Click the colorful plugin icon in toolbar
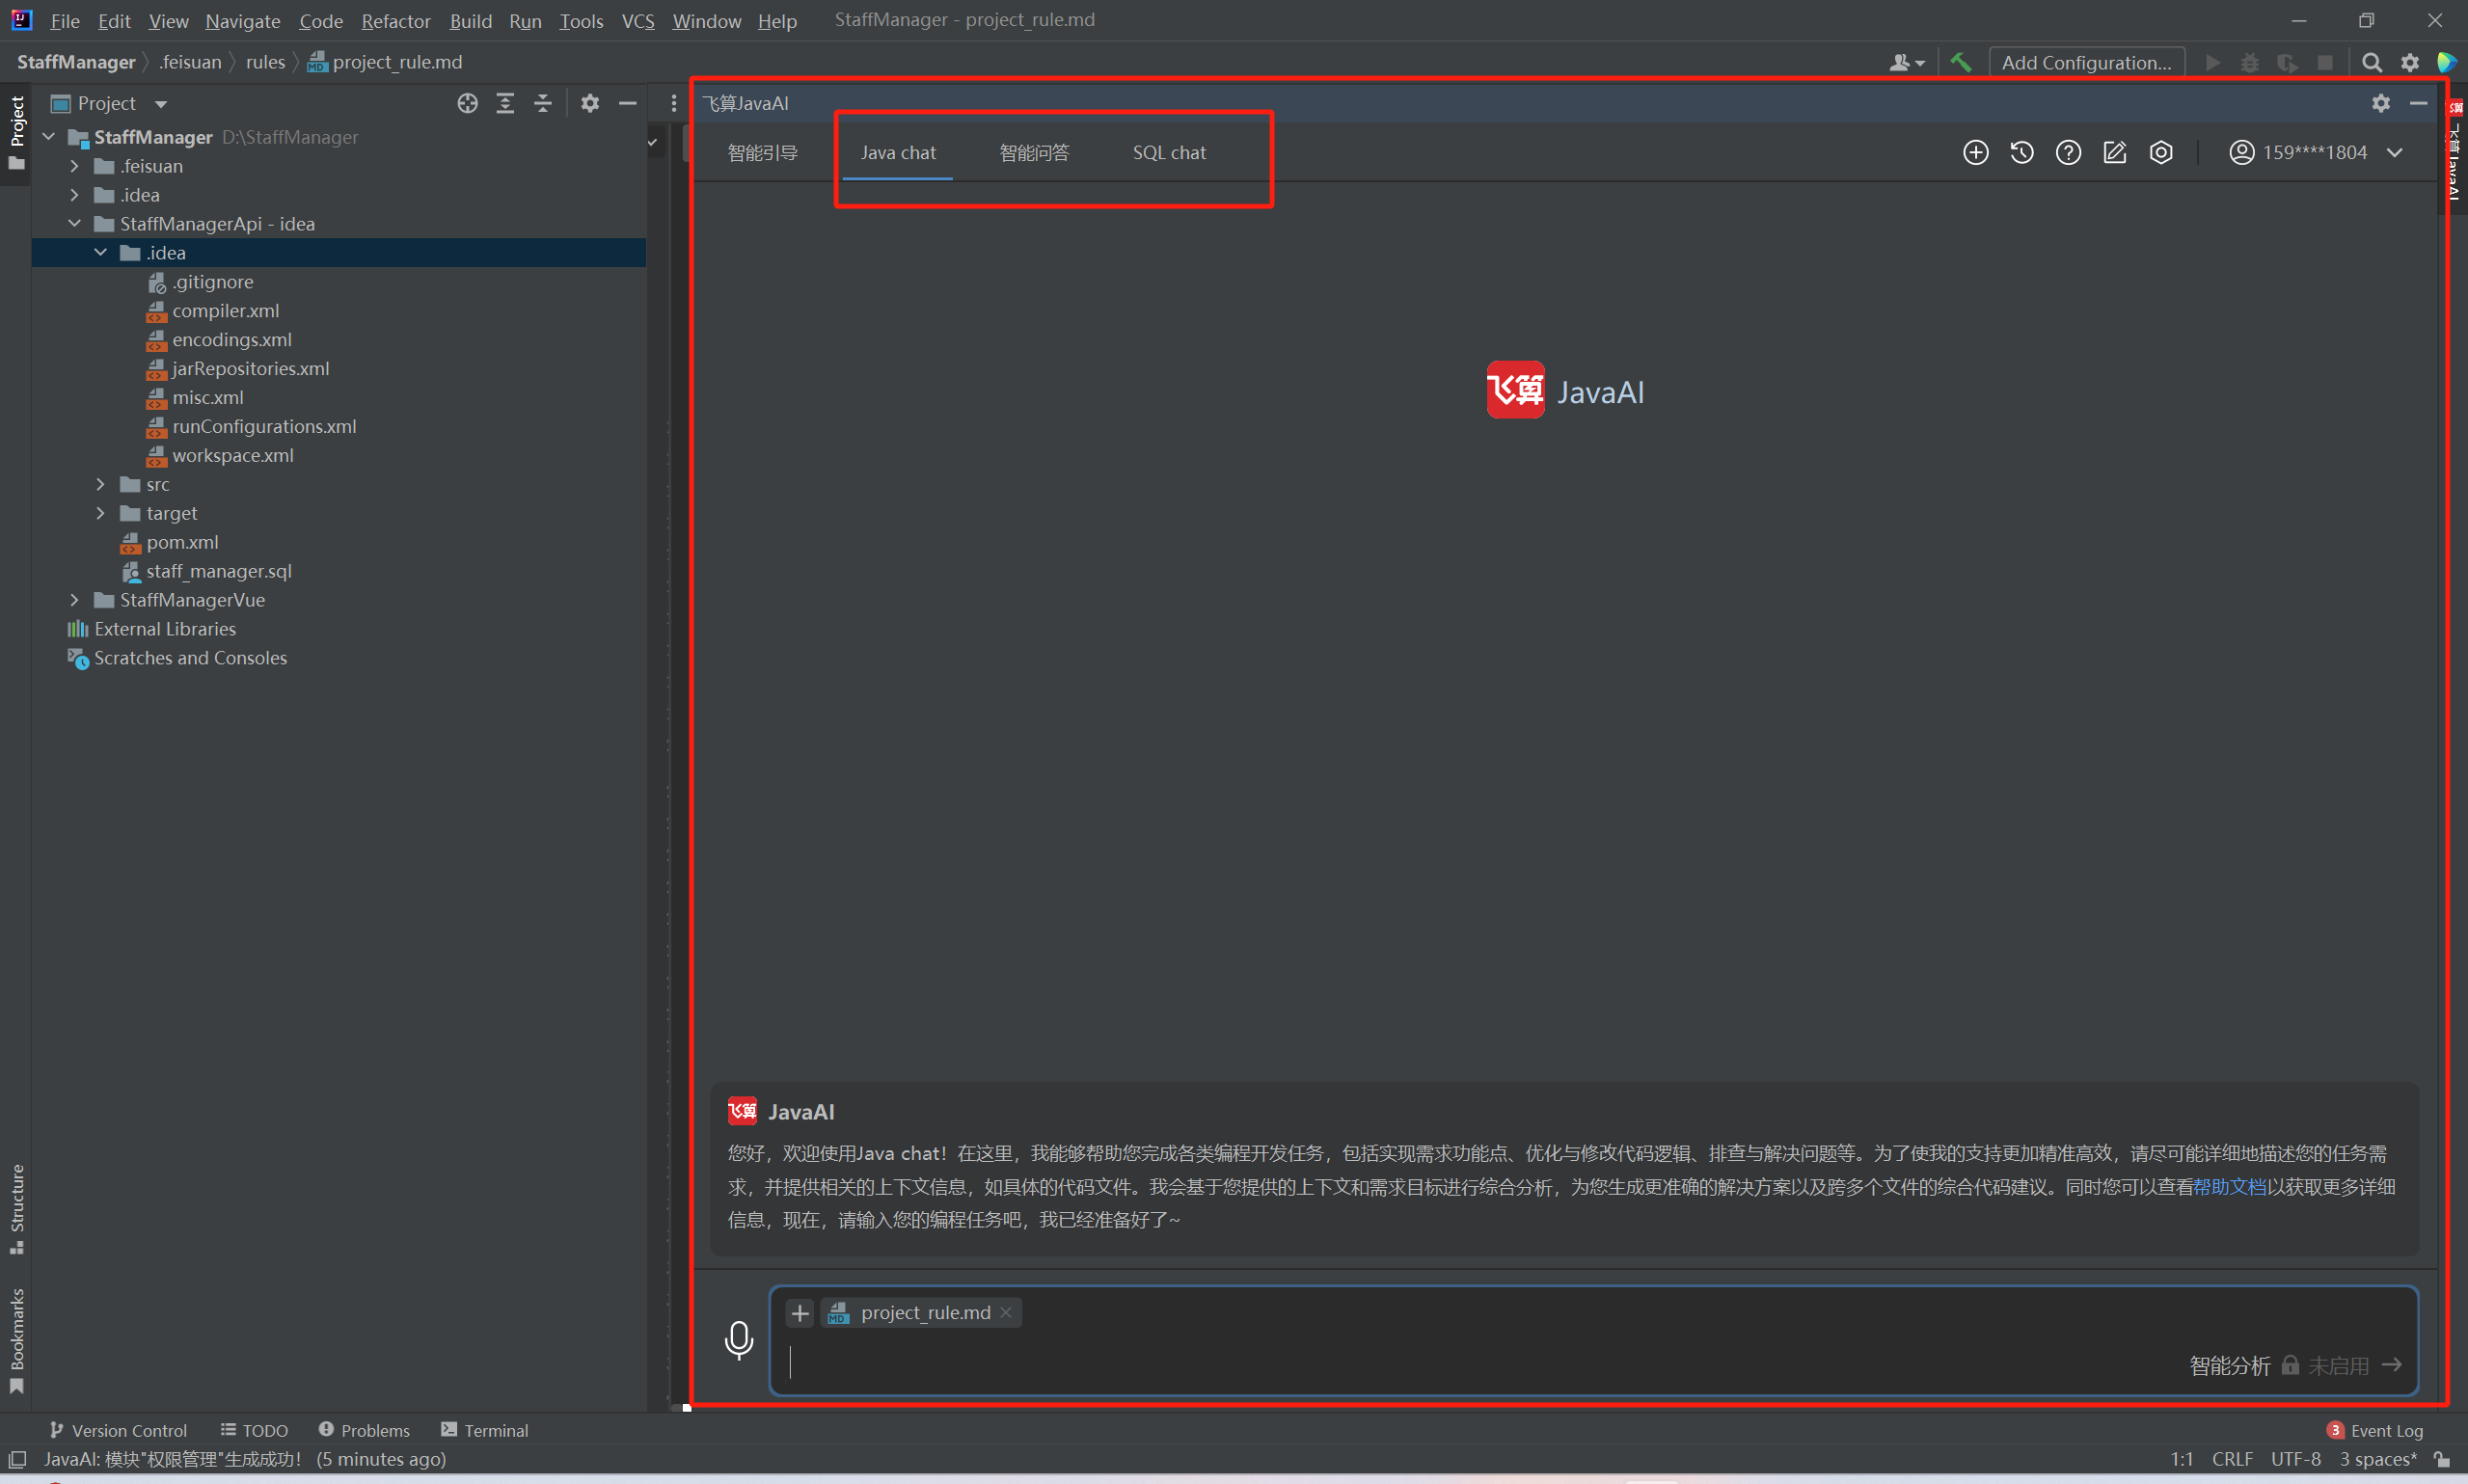2468x1484 pixels. click(2446, 62)
